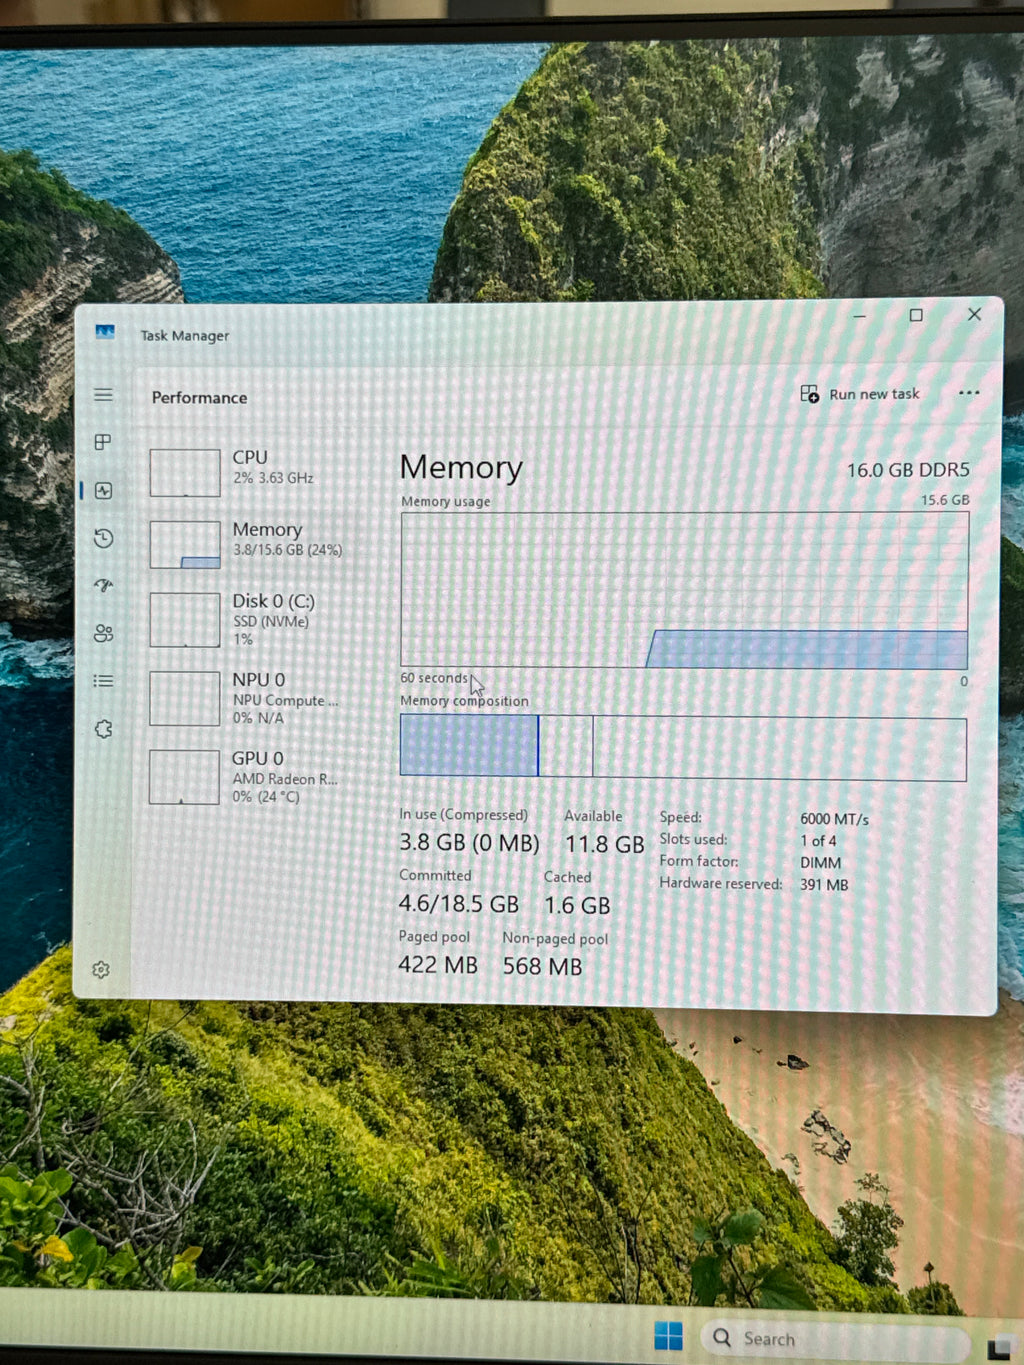Click the Speed value 6000 MT/s
Screen dimensions: 1024x1365
point(834,819)
